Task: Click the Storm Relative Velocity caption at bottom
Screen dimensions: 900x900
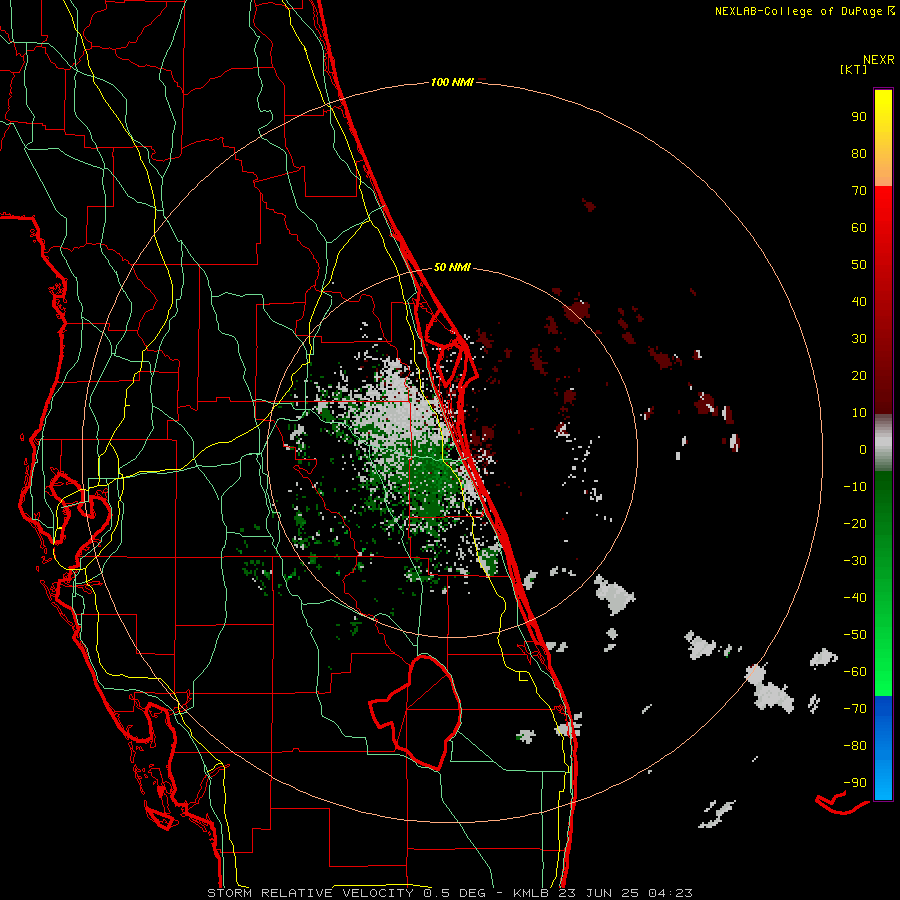Action: [449, 893]
